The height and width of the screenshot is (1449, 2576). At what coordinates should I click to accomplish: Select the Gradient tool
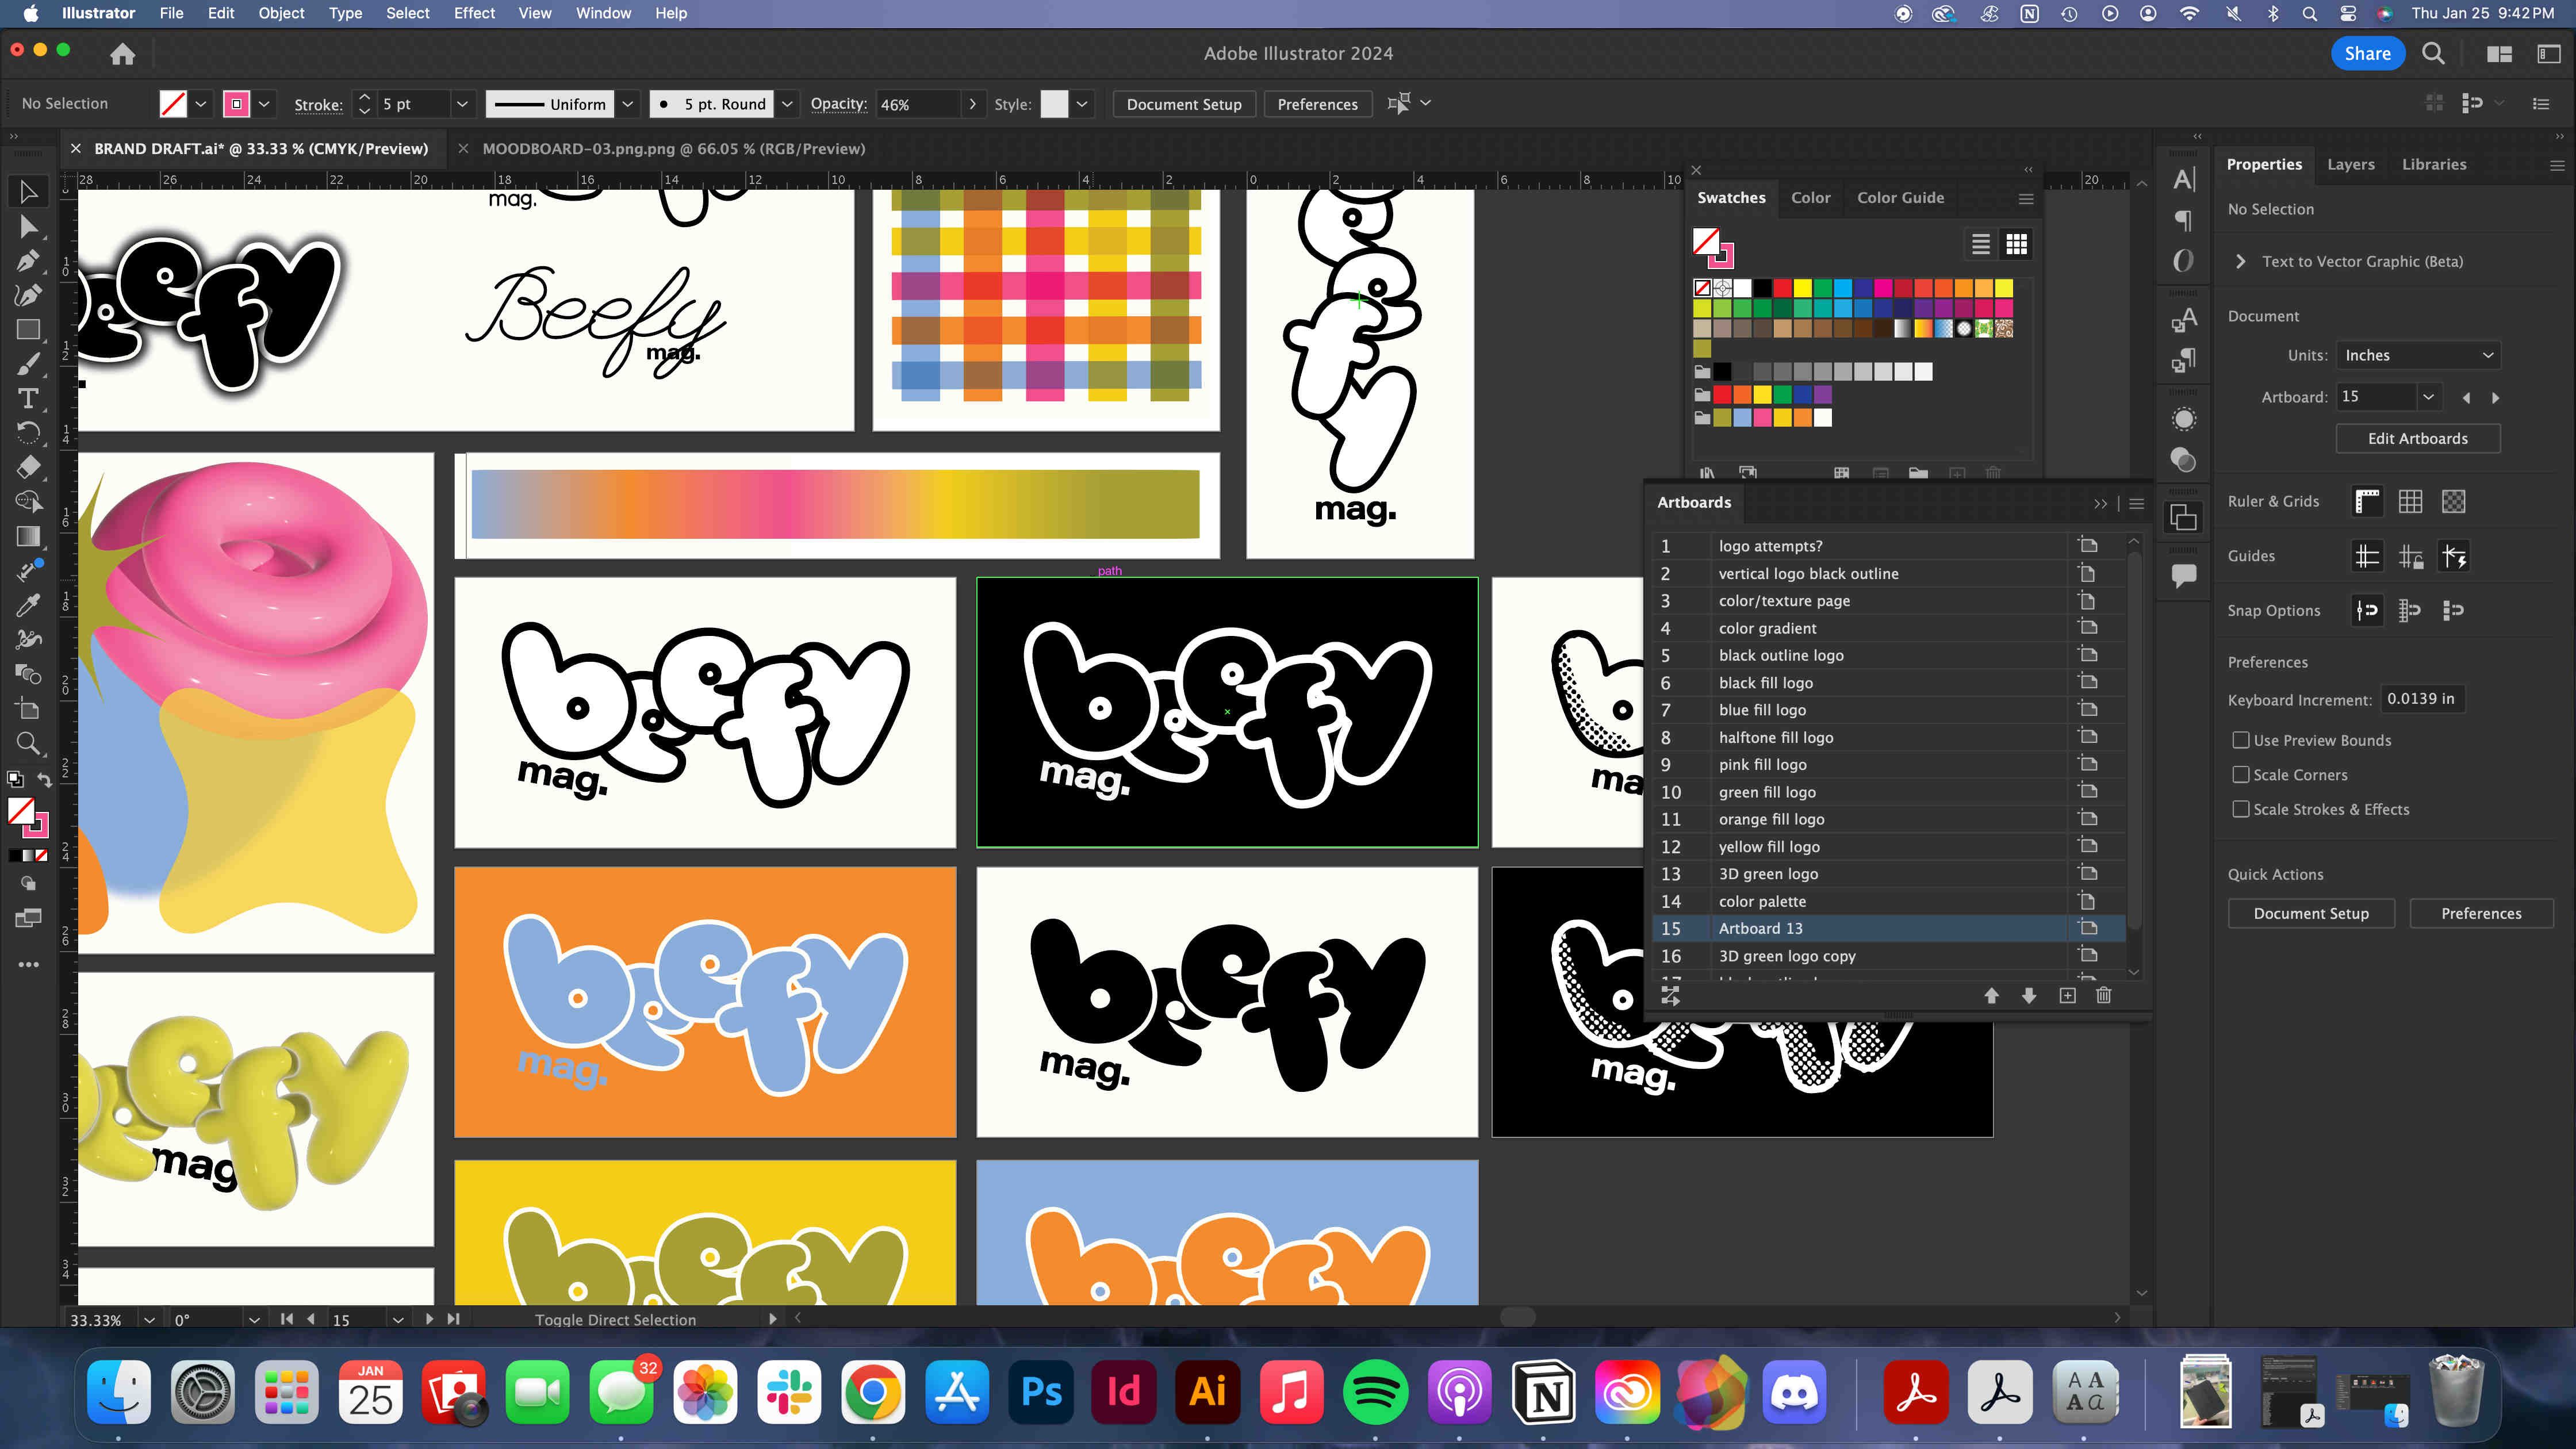pyautogui.click(x=28, y=536)
